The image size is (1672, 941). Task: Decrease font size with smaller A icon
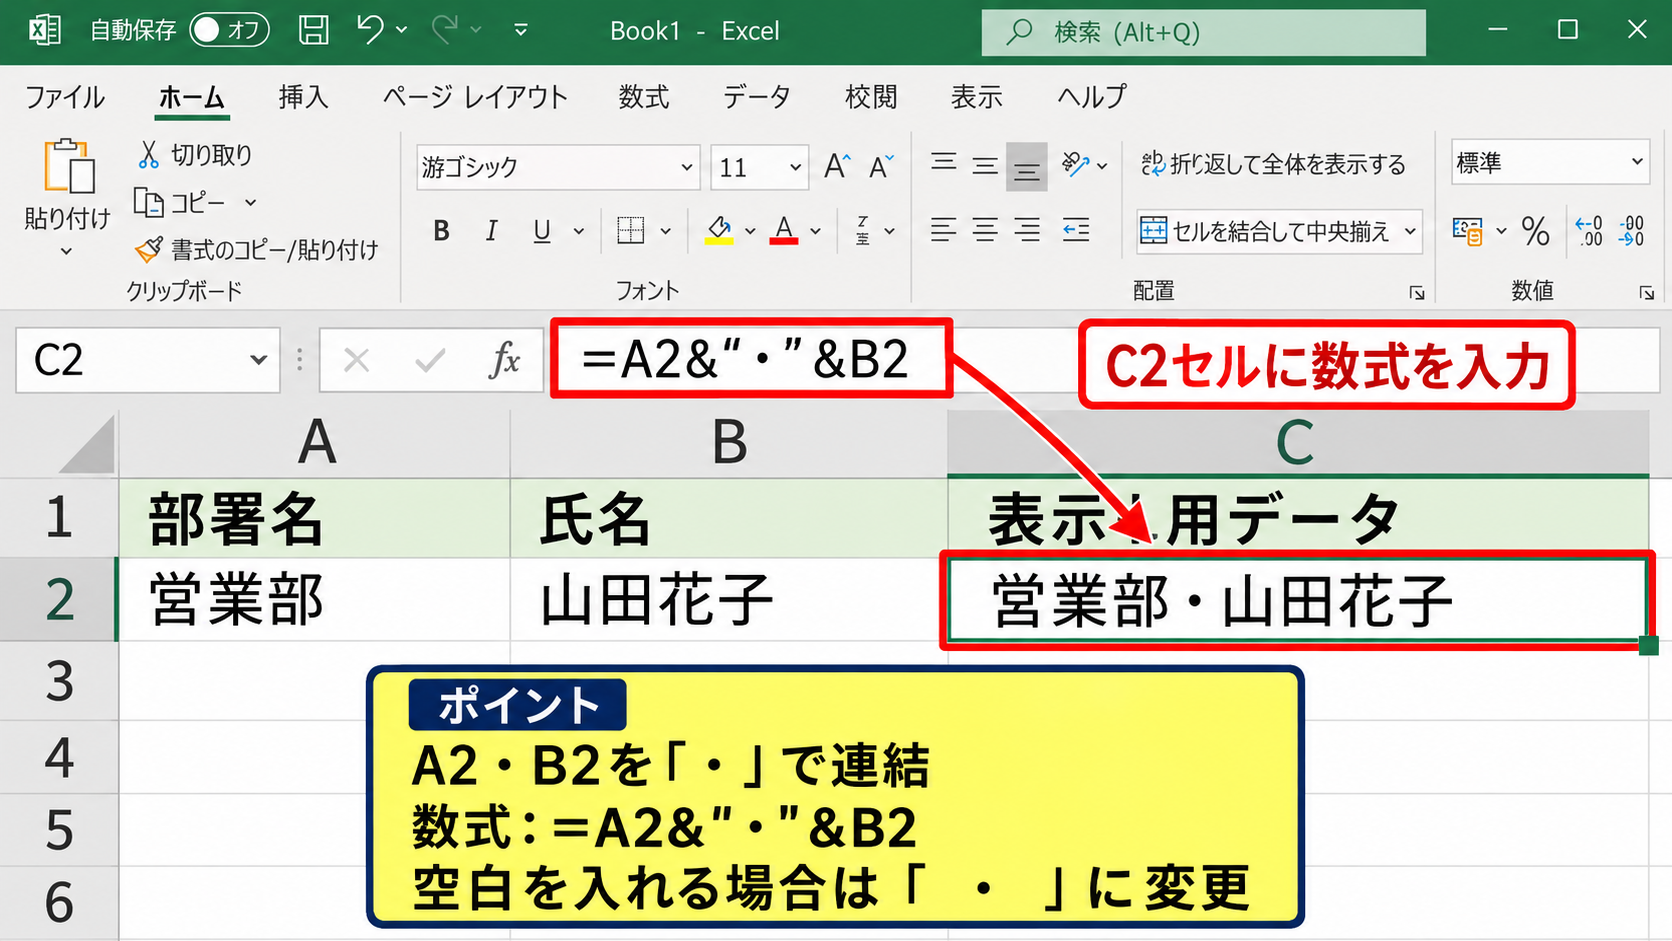[x=881, y=166]
